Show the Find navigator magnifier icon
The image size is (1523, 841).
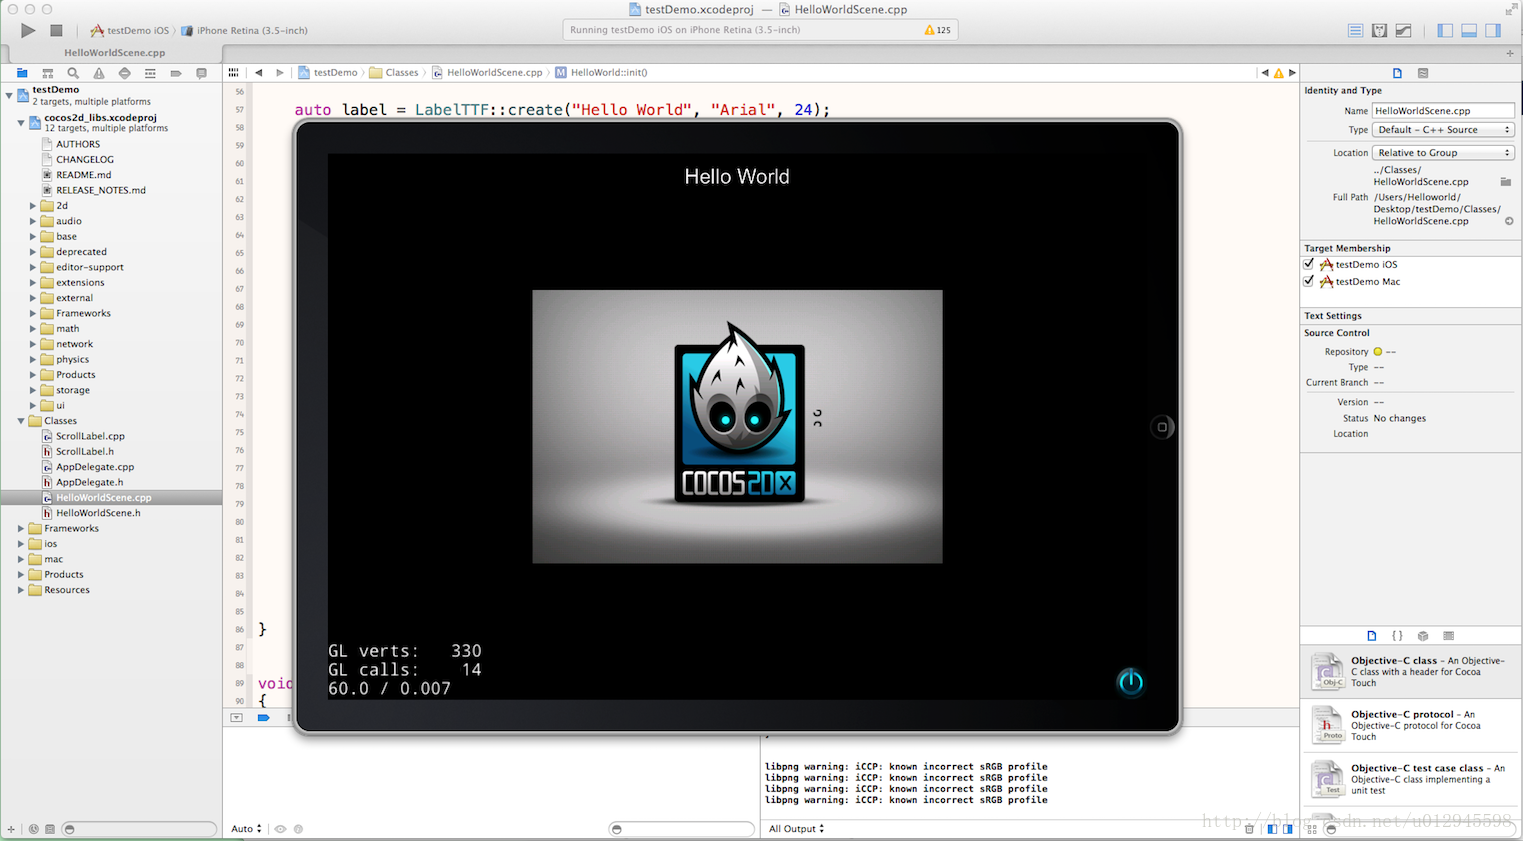pyautogui.click(x=73, y=73)
